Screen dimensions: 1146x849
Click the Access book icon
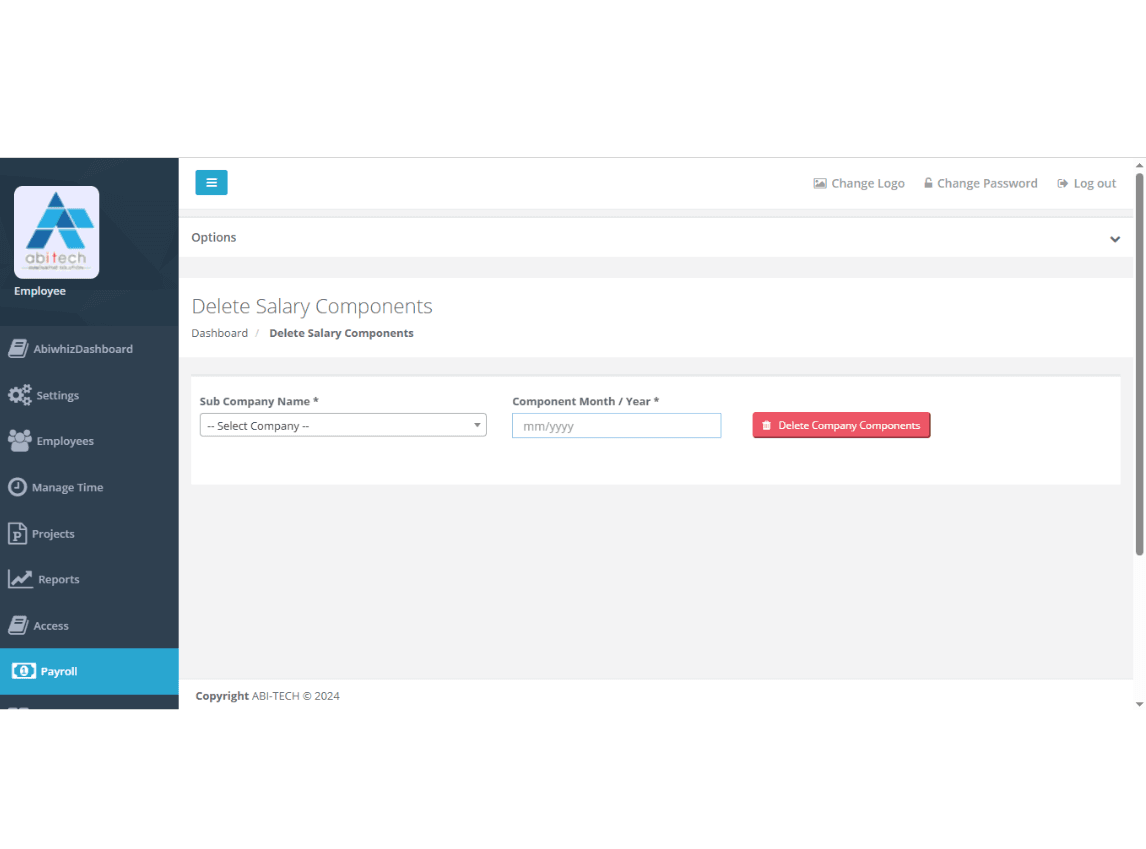[18, 625]
